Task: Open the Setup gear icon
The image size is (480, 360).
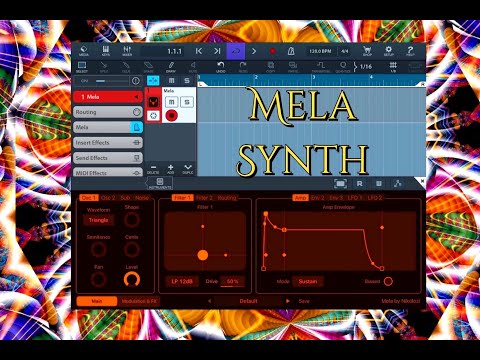Action: coord(388,51)
